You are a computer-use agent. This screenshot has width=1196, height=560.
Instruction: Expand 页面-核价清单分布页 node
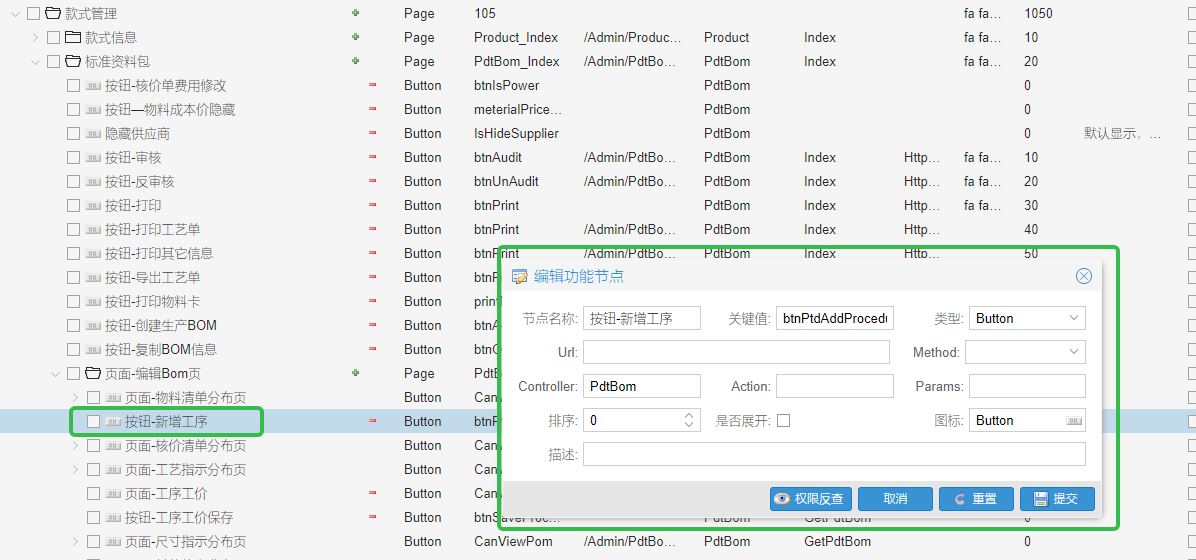tap(76, 445)
